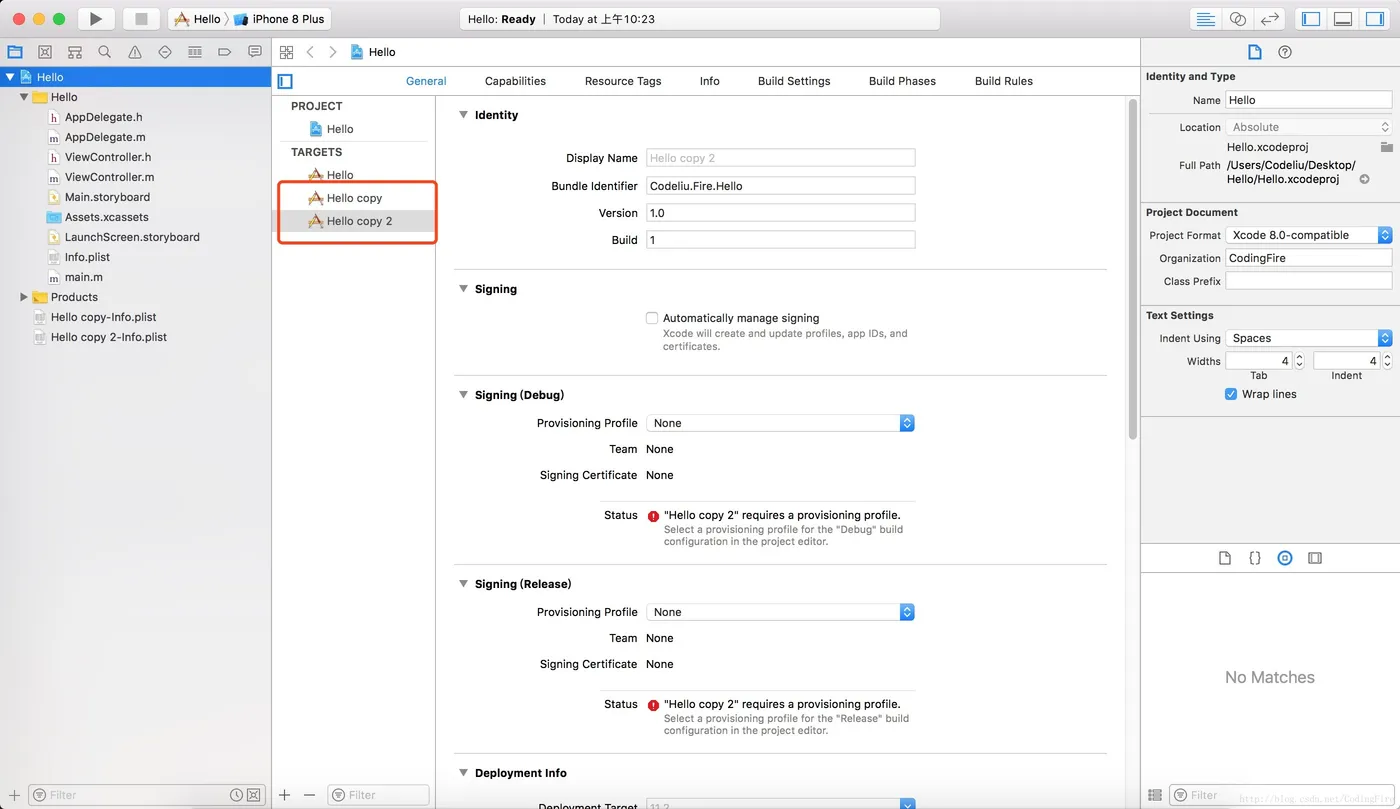Select iPhone 8 Plus destination
1400x809 pixels.
[280, 19]
